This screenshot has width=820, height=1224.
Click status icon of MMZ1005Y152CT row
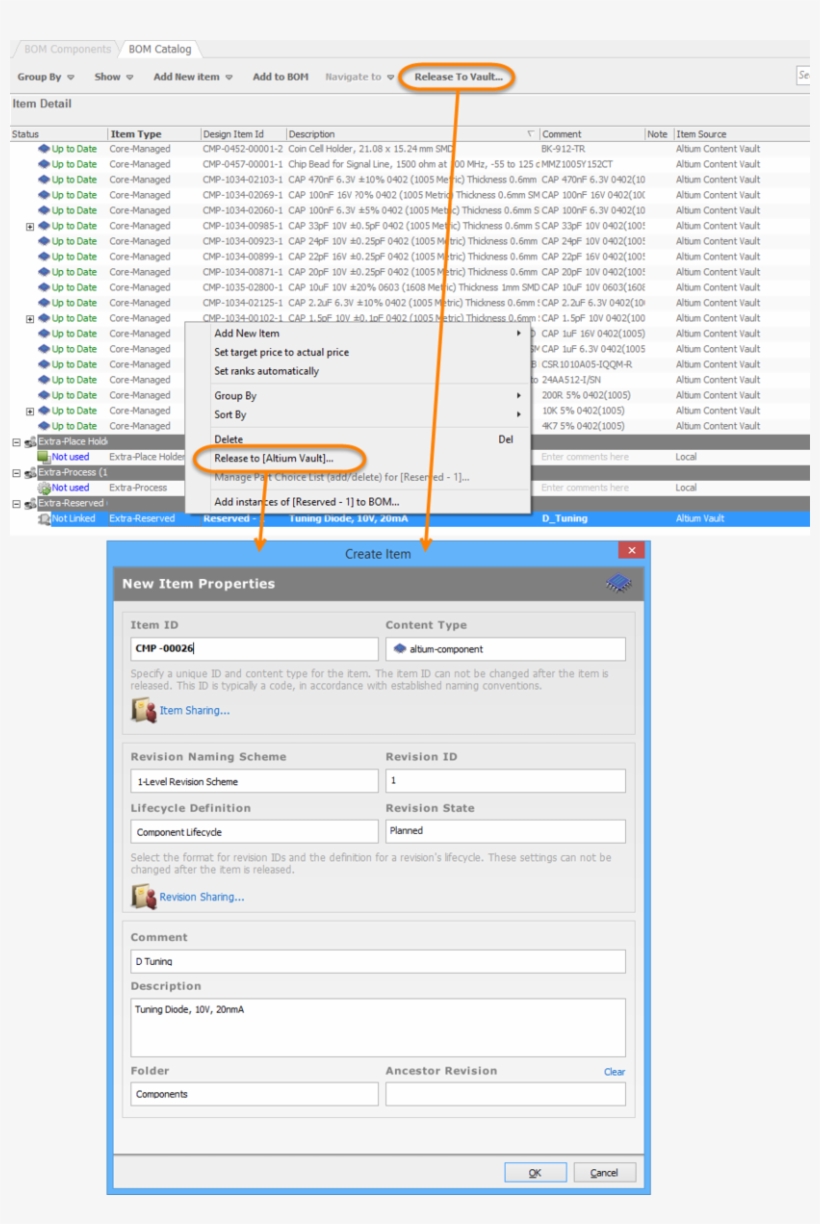pyautogui.click(x=44, y=164)
